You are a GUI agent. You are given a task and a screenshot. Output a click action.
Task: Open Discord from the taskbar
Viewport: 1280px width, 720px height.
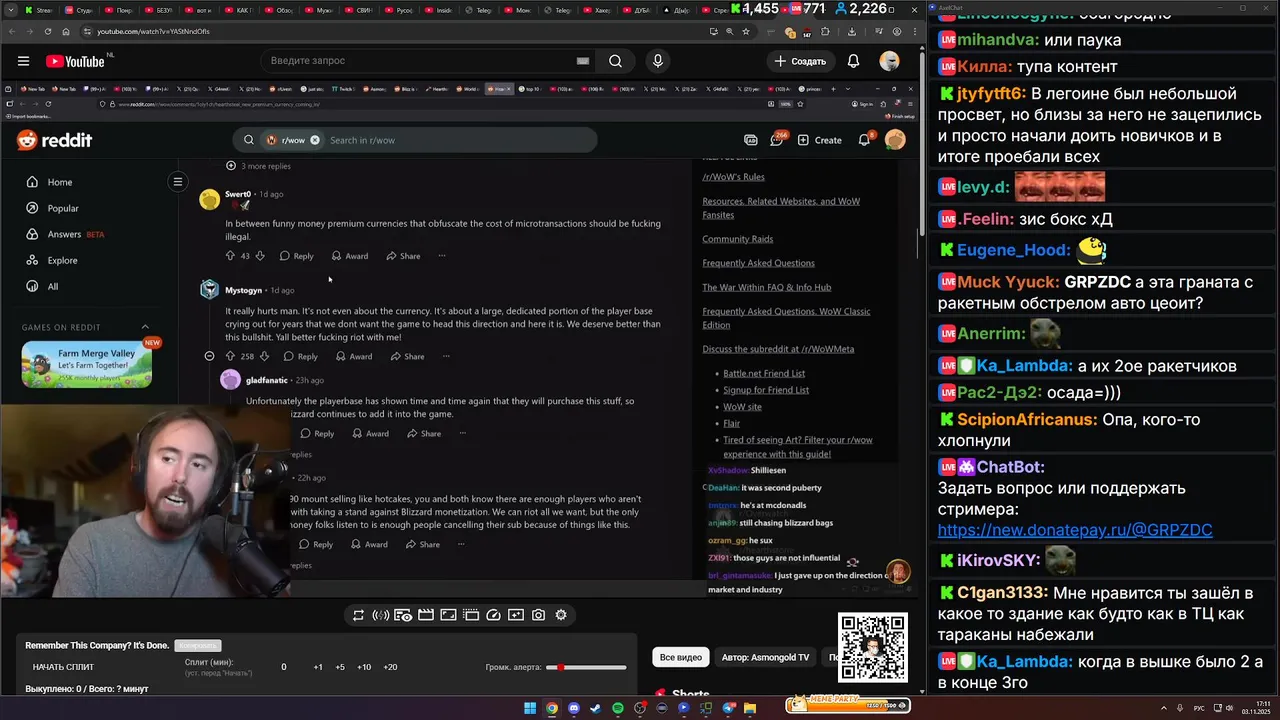[574, 708]
